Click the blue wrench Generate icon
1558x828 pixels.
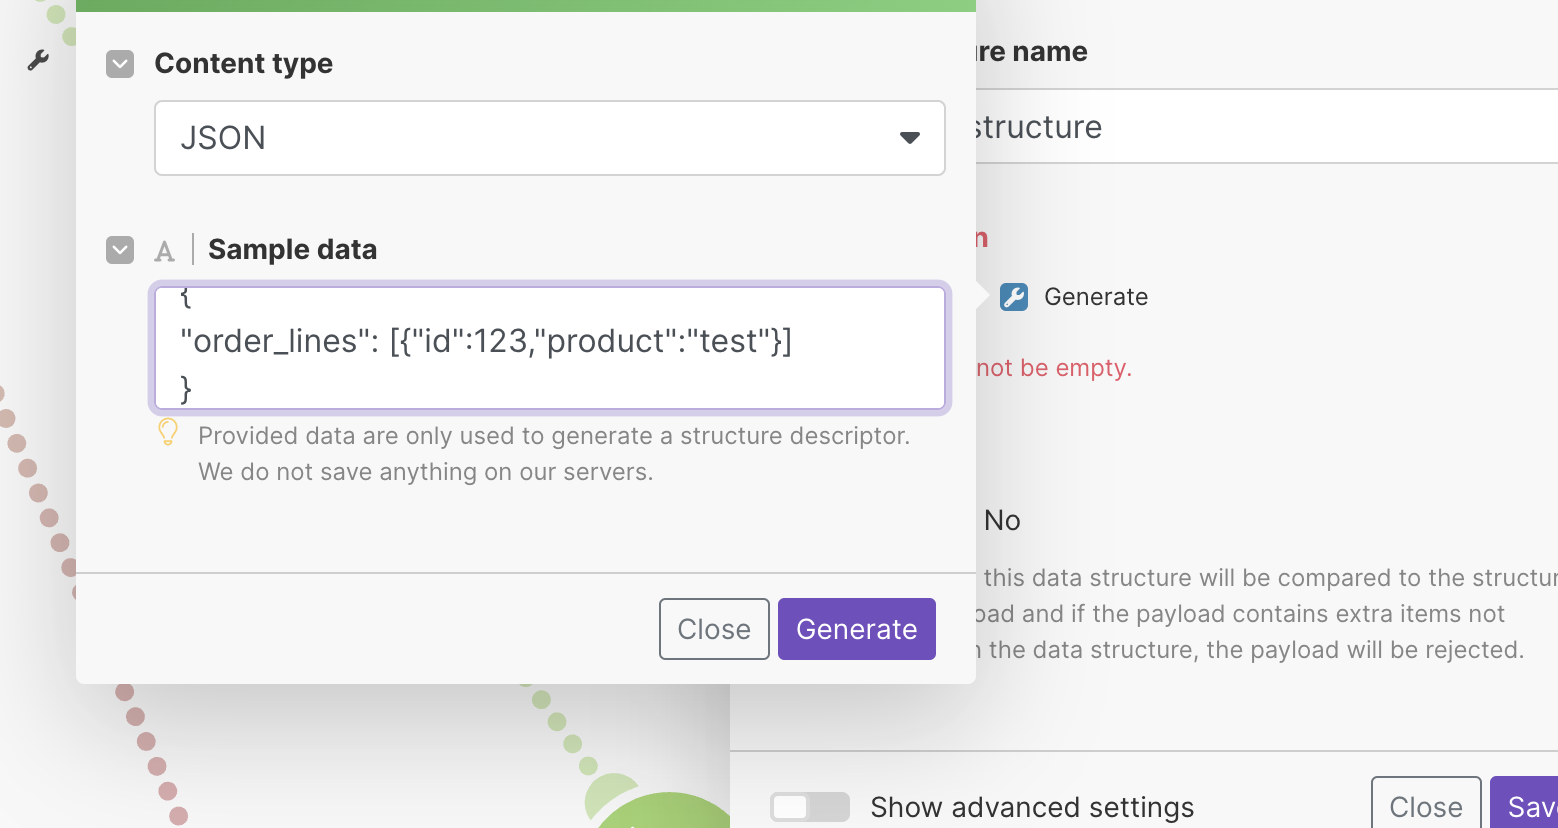click(1014, 297)
